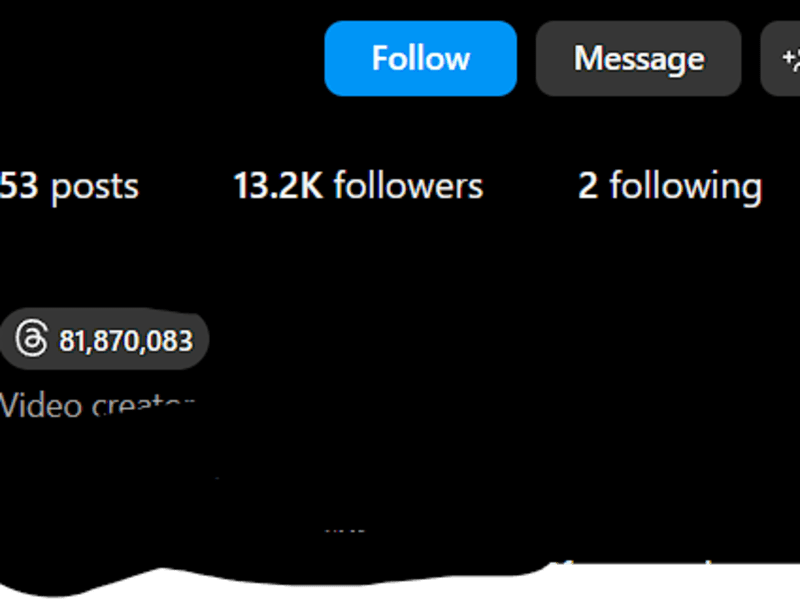Image resolution: width=800 pixels, height=600 pixels.
Task: Click the 13.2K number
Action: (x=278, y=186)
